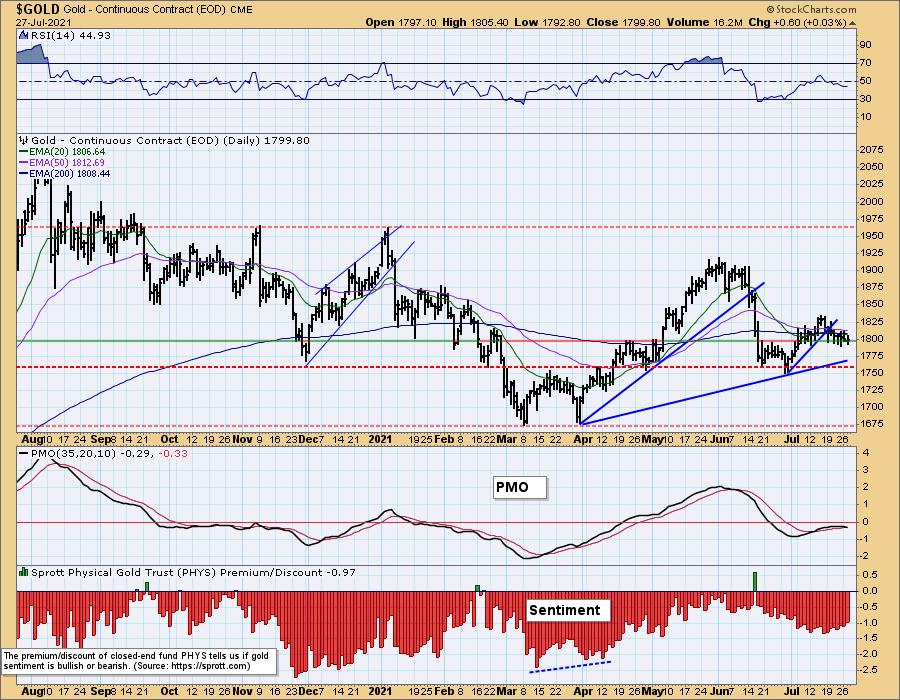Viewport: 900px width, 700px height.
Task: Click the boxed PMO annotation label
Action: tap(520, 488)
